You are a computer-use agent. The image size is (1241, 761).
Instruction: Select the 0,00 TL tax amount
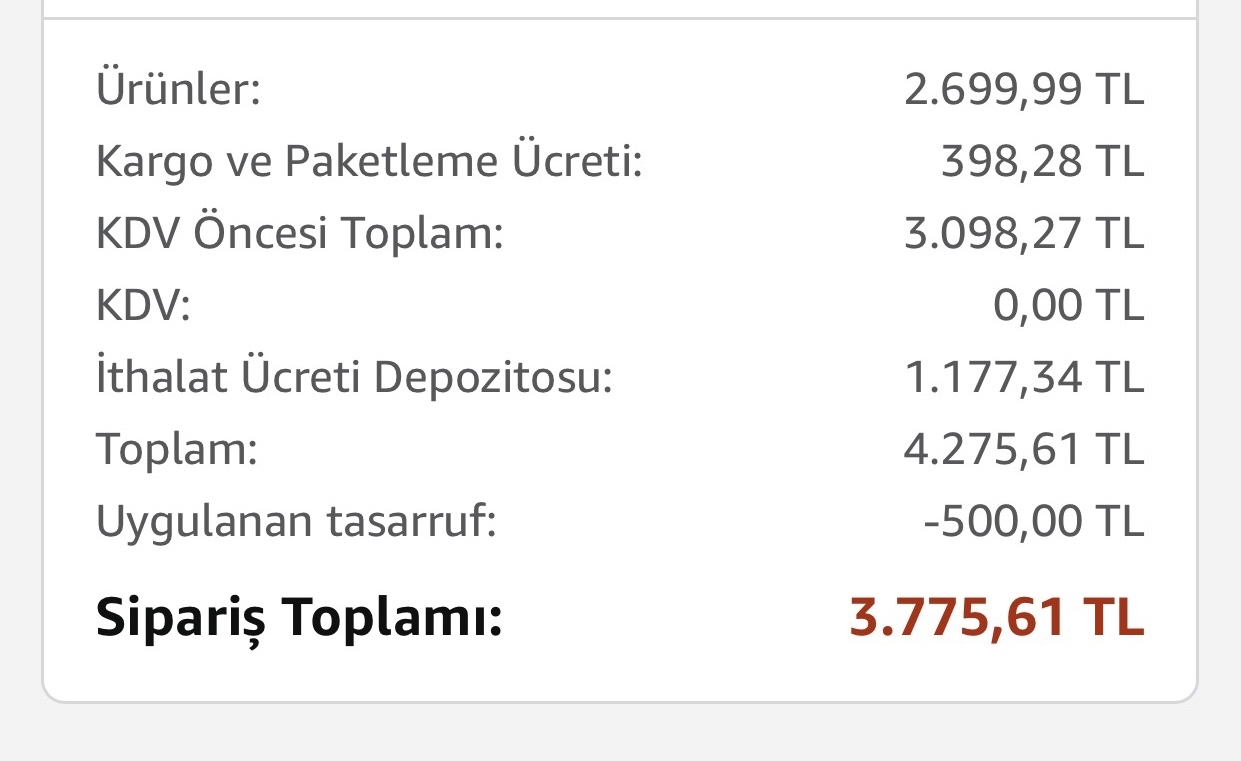tap(1068, 306)
